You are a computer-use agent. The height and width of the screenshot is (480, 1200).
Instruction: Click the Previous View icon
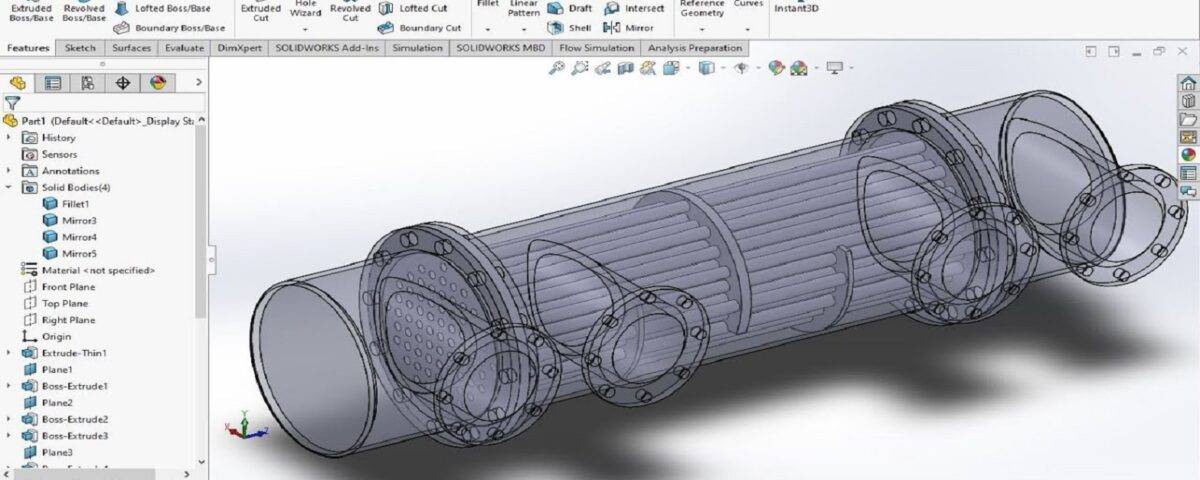603,68
